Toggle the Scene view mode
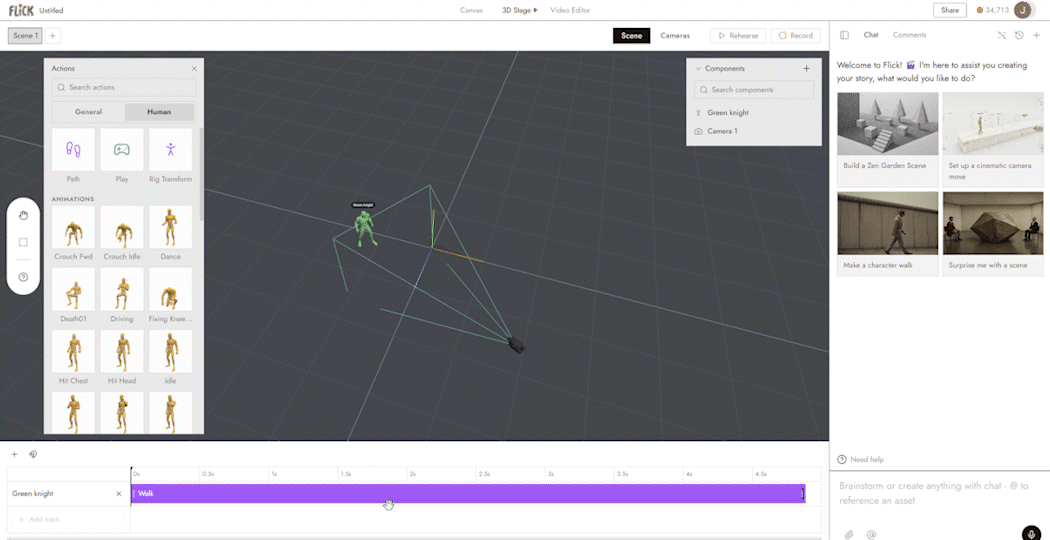Screen dimensions: 1050x540 [631, 36]
